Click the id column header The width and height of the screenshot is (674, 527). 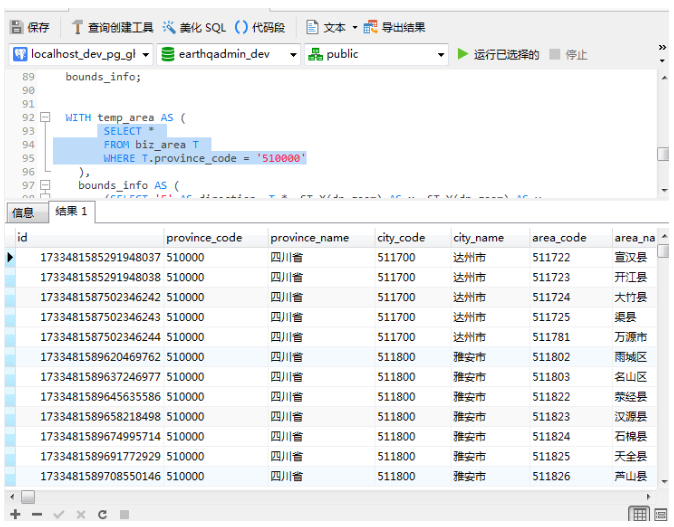pyautogui.click(x=90, y=238)
